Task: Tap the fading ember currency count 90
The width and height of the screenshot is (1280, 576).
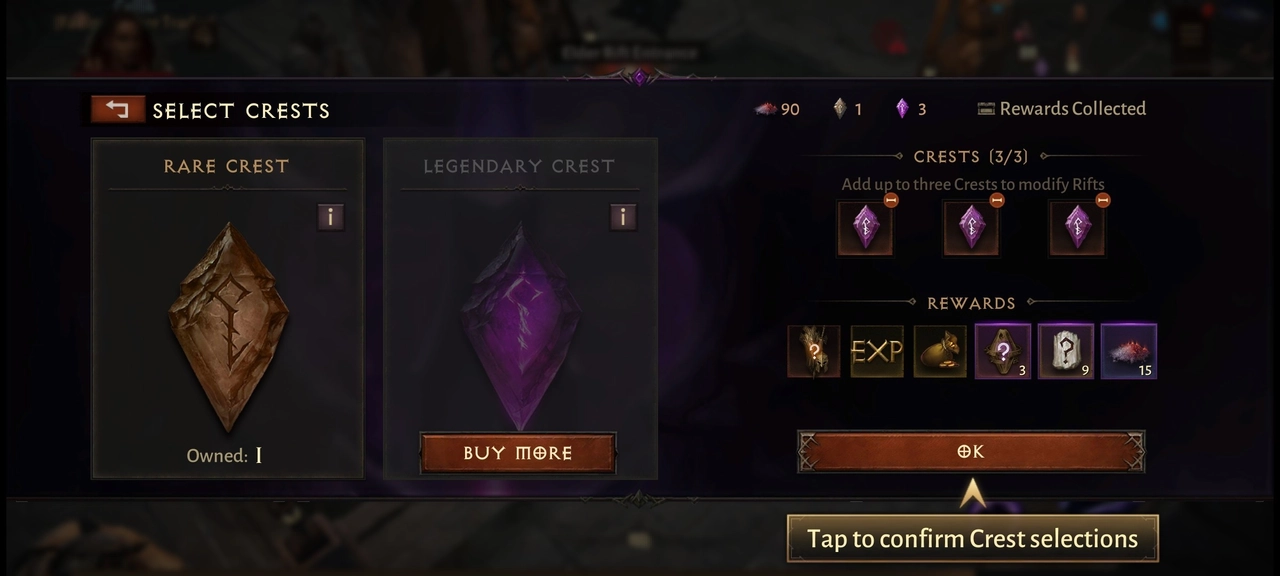Action: [777, 109]
